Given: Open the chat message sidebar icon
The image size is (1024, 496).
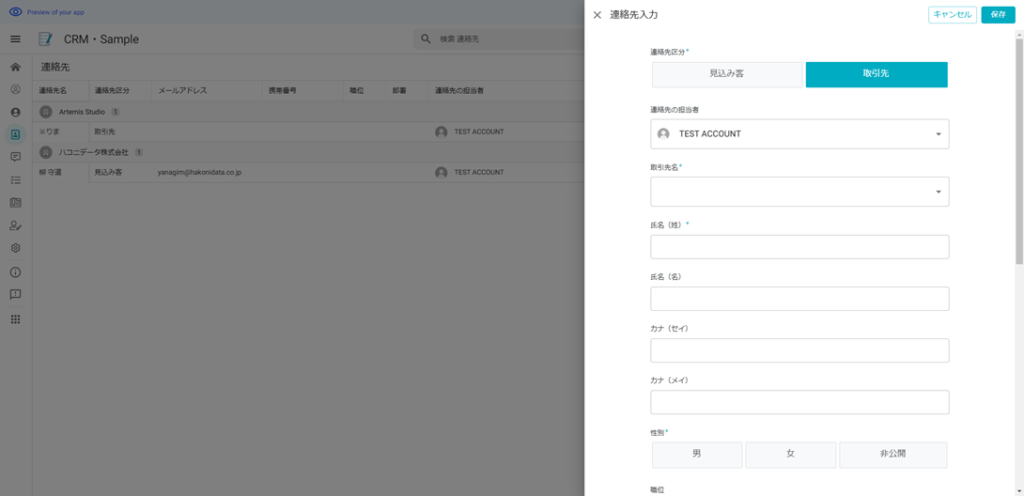Looking at the screenshot, I should pyautogui.click(x=16, y=157).
